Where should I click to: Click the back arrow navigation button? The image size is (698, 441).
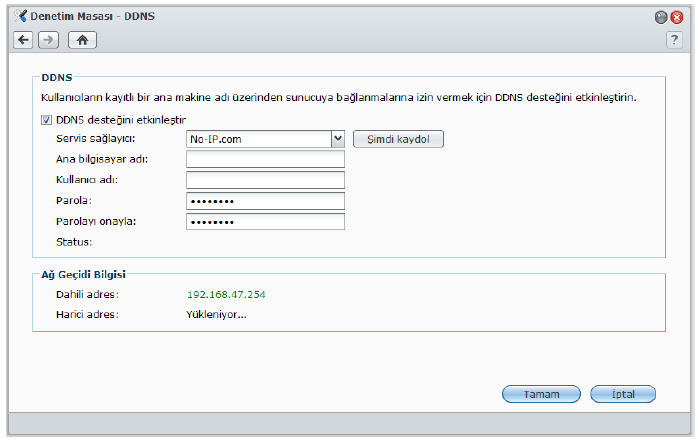point(24,39)
